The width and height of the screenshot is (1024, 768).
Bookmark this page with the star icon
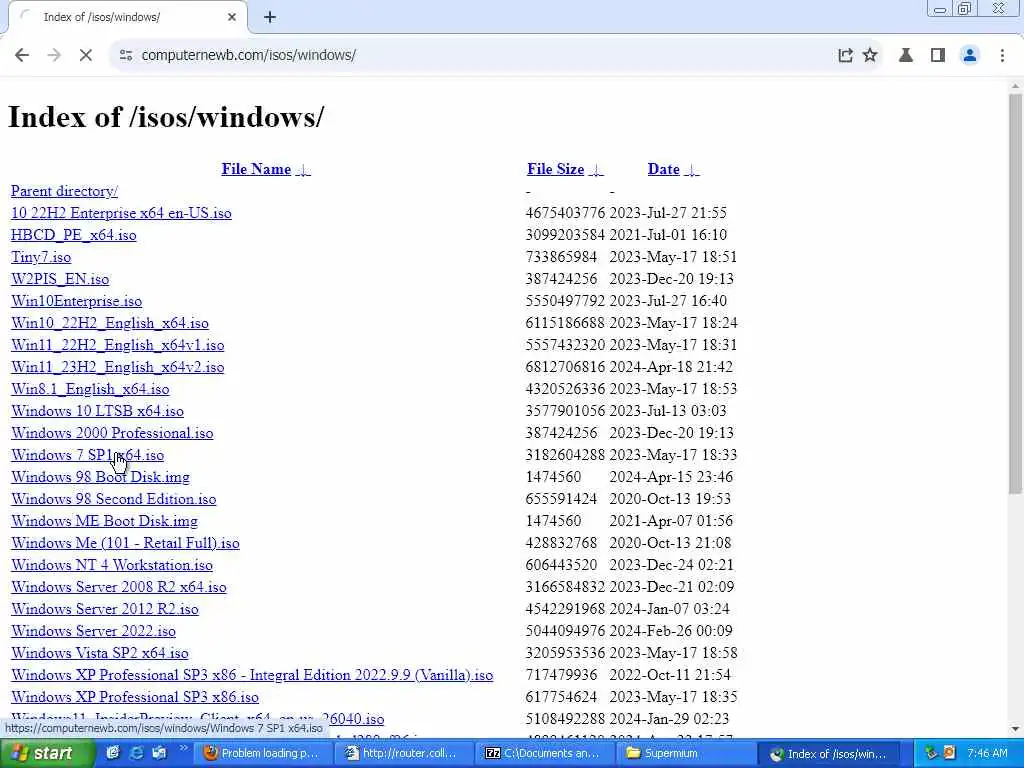(870, 56)
